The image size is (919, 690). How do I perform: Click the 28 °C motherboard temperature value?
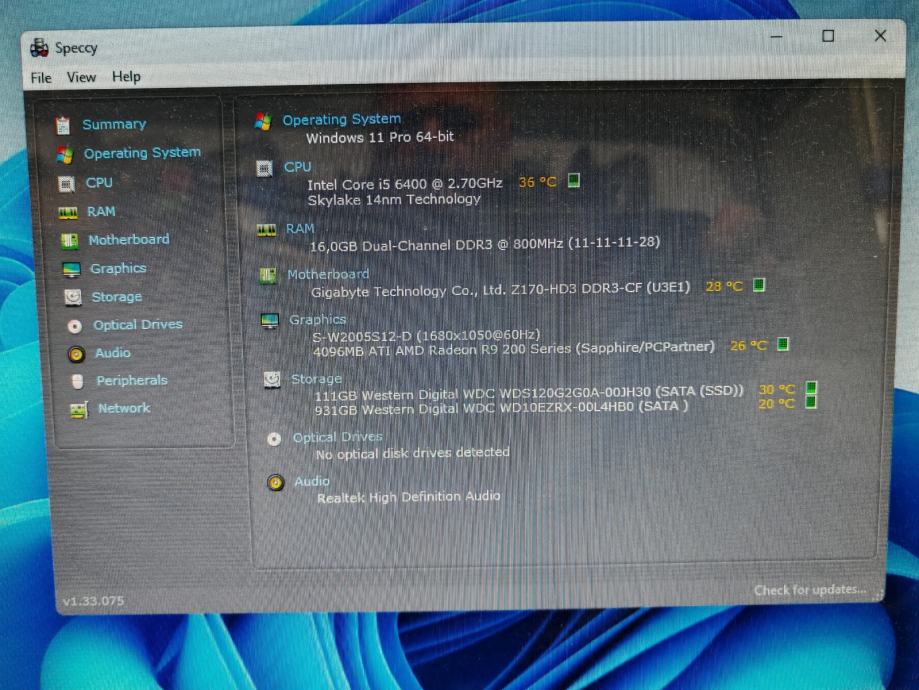point(724,286)
